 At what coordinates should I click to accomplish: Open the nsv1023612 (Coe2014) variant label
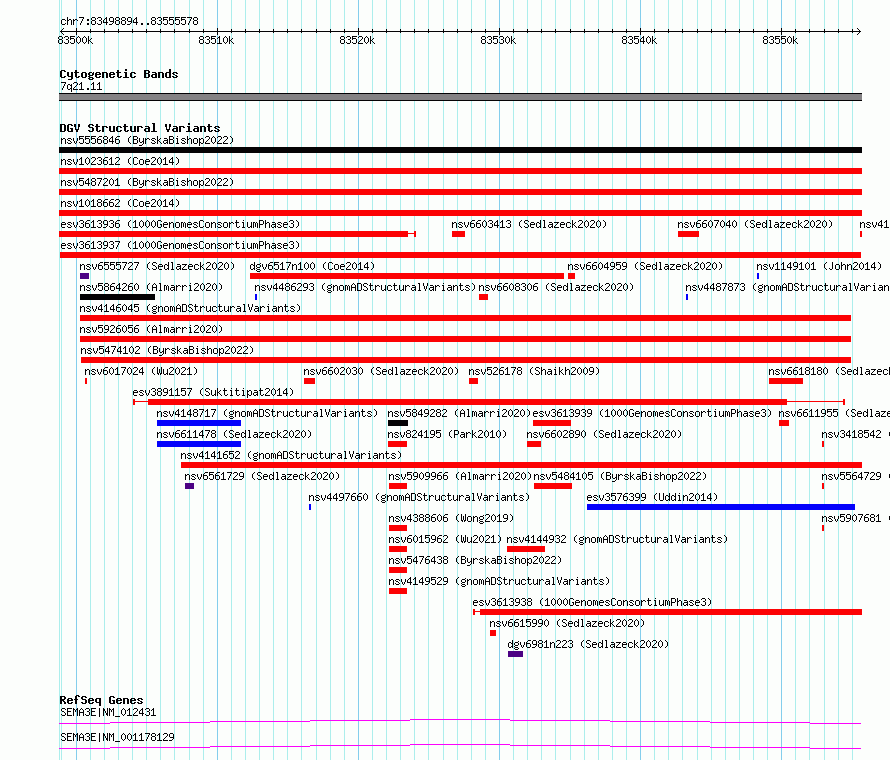pos(120,161)
